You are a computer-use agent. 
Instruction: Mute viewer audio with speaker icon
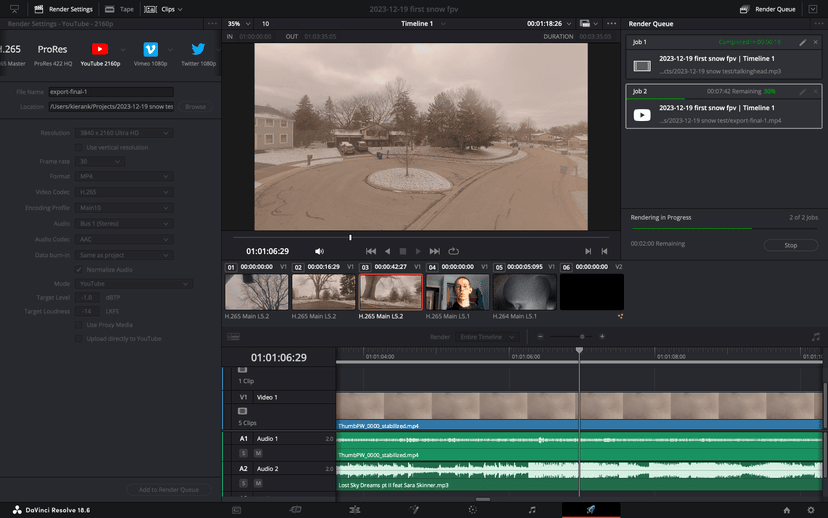point(320,251)
